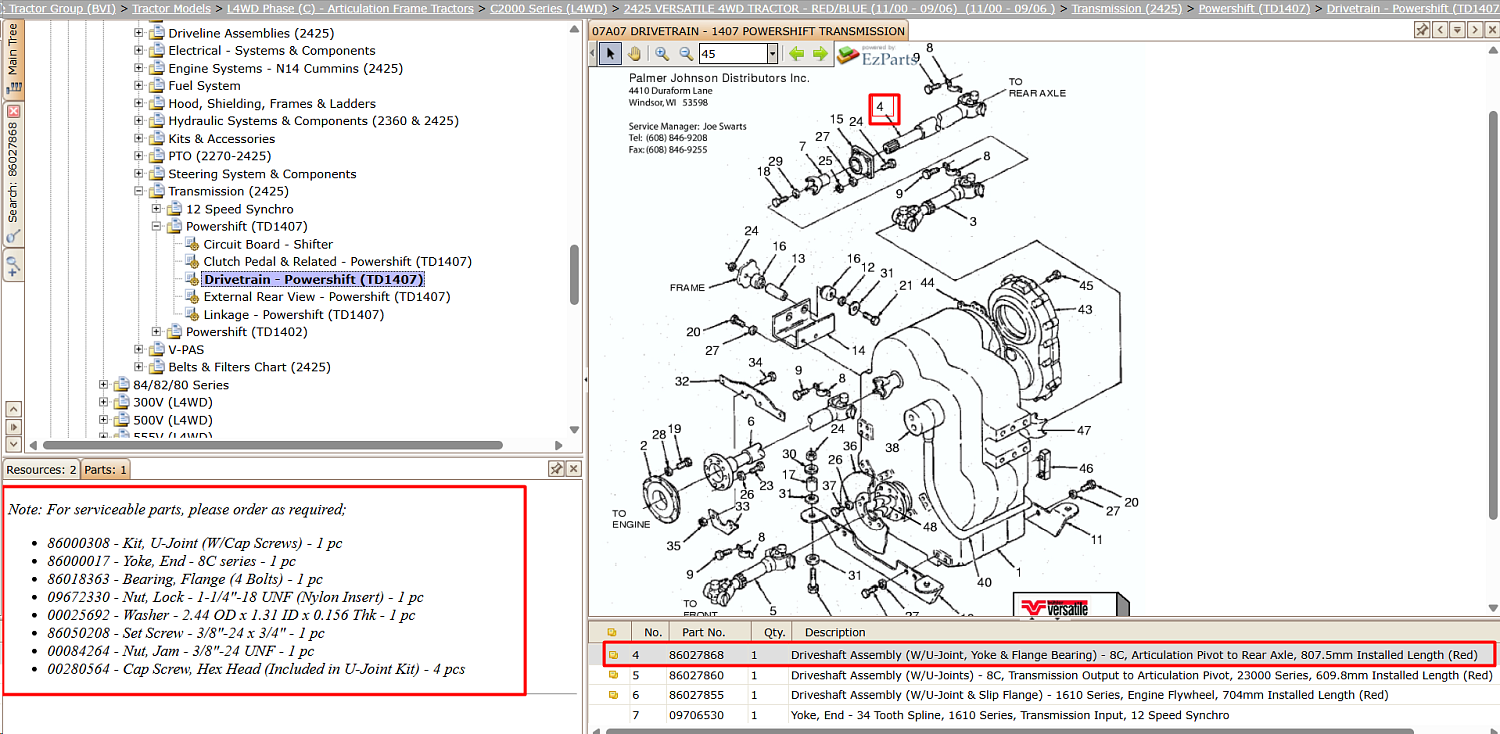This screenshot has width=1500, height=734.
Task: Select Drivetrain - Powershift (TD1407) tree item
Action: click(313, 279)
